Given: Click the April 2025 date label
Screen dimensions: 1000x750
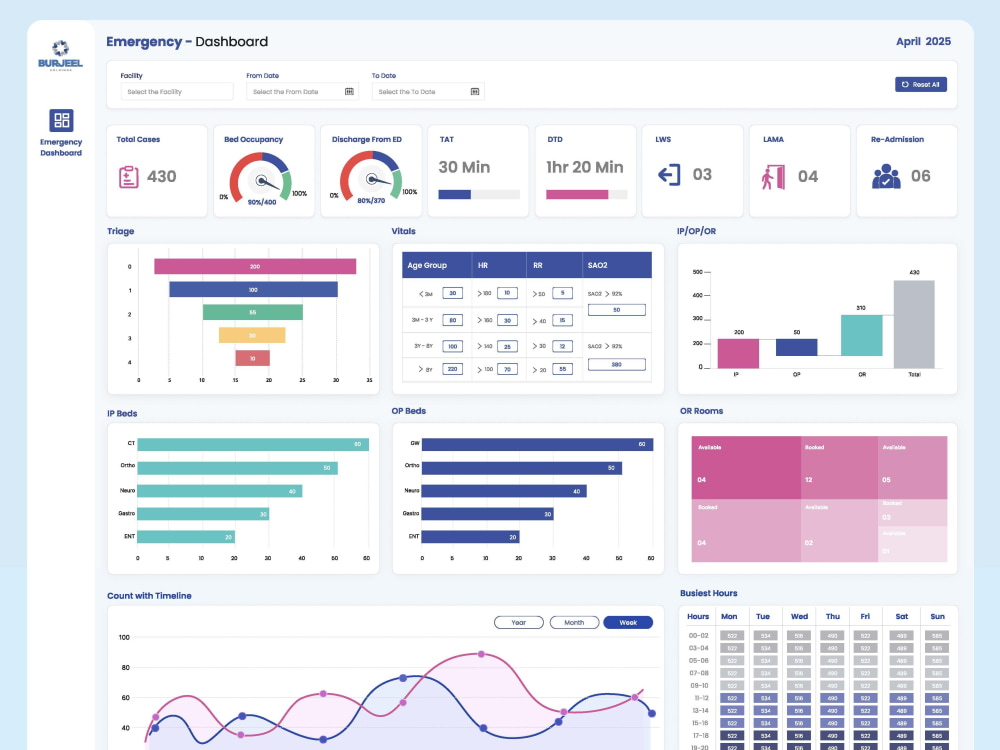Looking at the screenshot, I should click(x=923, y=41).
